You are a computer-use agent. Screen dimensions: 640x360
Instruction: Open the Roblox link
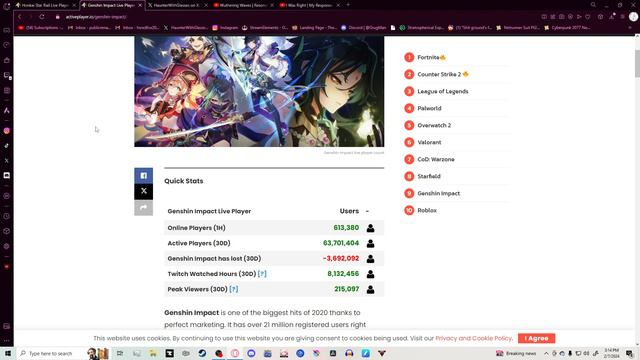(x=427, y=210)
